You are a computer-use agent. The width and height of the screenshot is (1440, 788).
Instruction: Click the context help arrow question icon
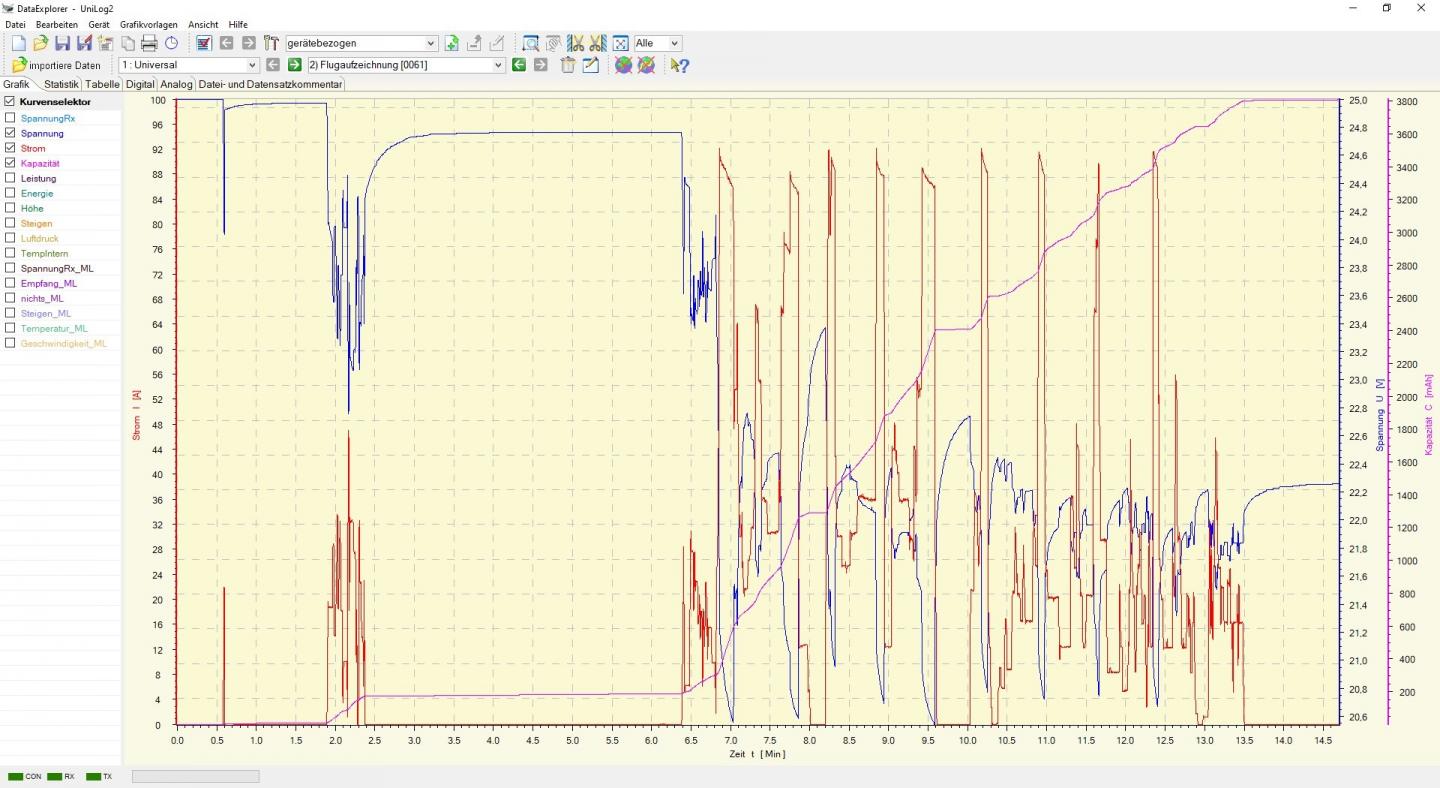point(680,65)
